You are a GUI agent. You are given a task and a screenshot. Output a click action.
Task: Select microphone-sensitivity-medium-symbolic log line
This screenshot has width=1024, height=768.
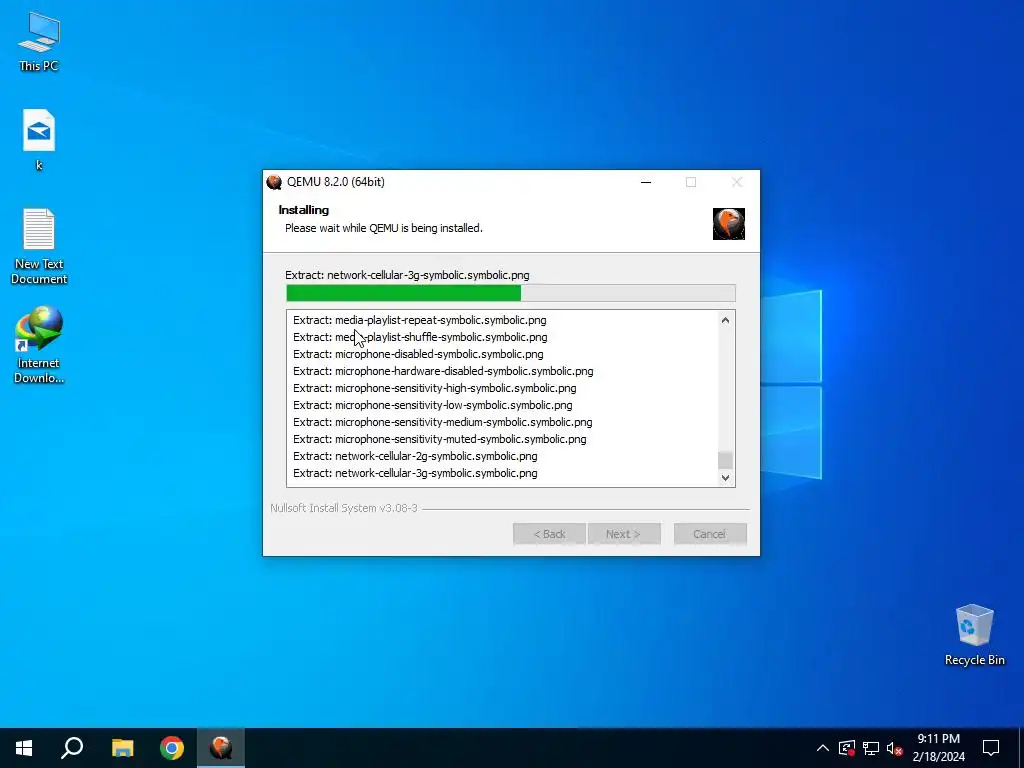pyautogui.click(x=443, y=422)
